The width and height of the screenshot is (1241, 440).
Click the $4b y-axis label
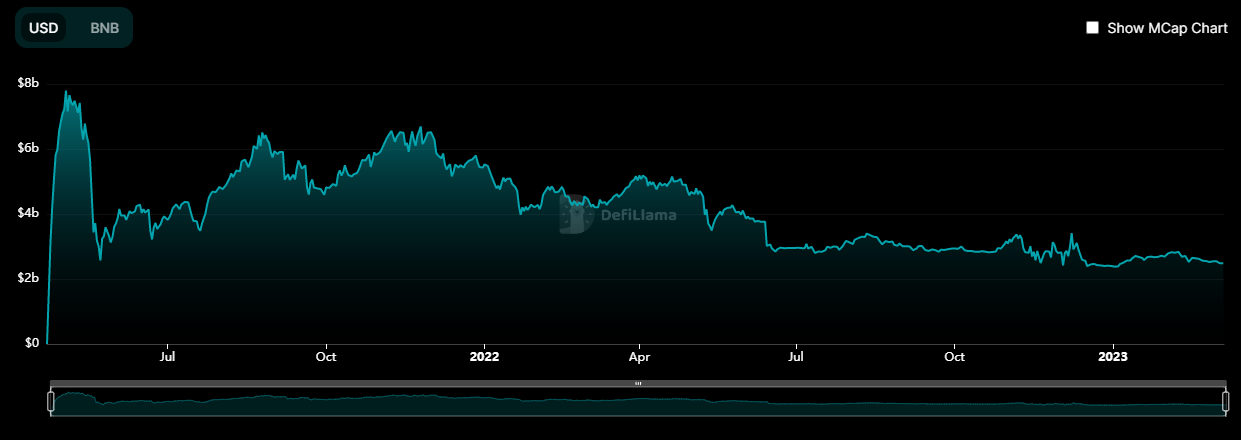pos(28,213)
